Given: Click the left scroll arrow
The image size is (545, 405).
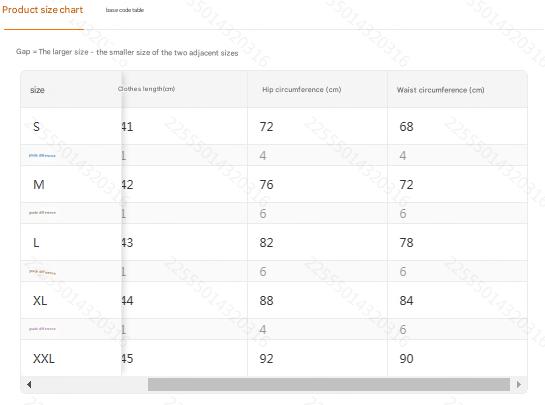Looking at the screenshot, I should point(29,384).
